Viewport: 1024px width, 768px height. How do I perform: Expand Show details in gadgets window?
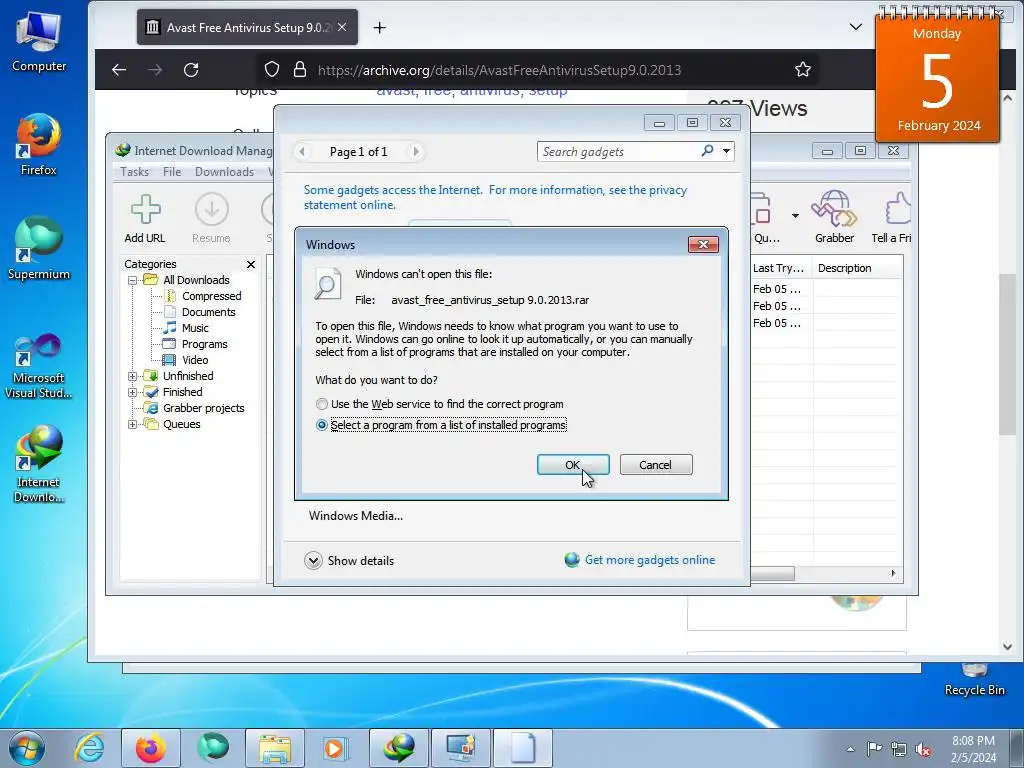pyautogui.click(x=349, y=560)
